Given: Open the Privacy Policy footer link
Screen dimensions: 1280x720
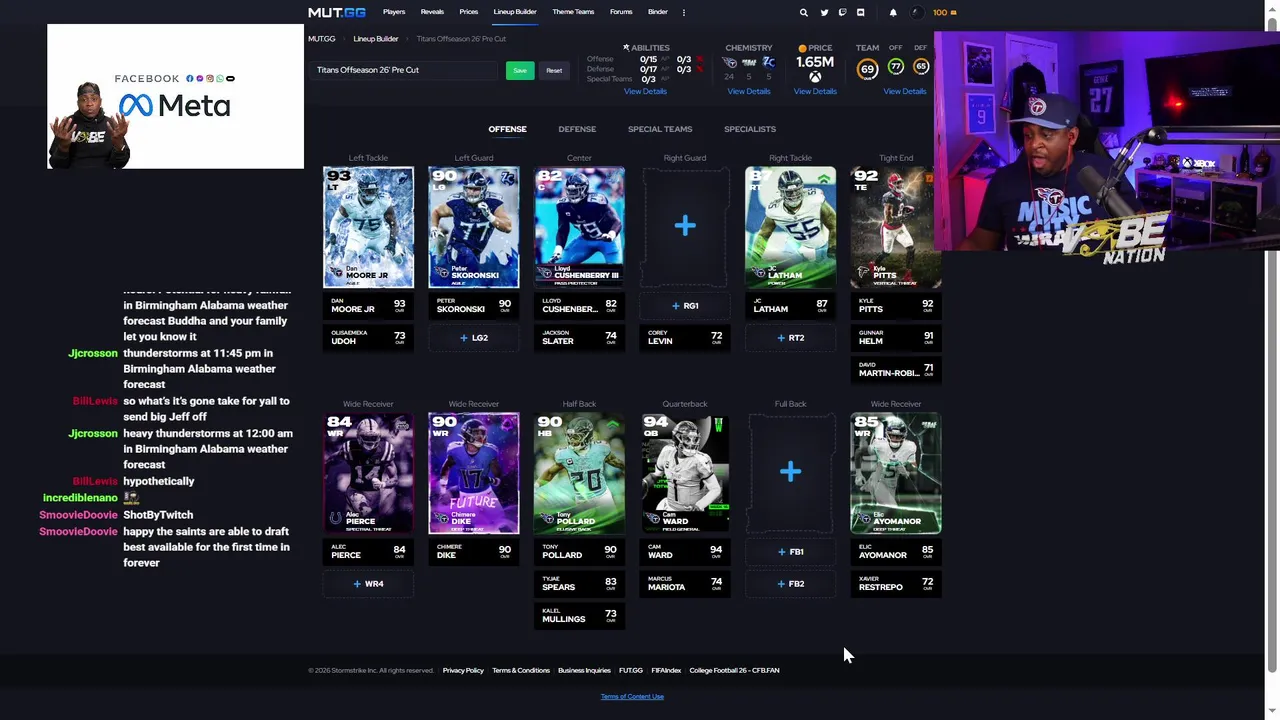Looking at the screenshot, I should point(463,671).
